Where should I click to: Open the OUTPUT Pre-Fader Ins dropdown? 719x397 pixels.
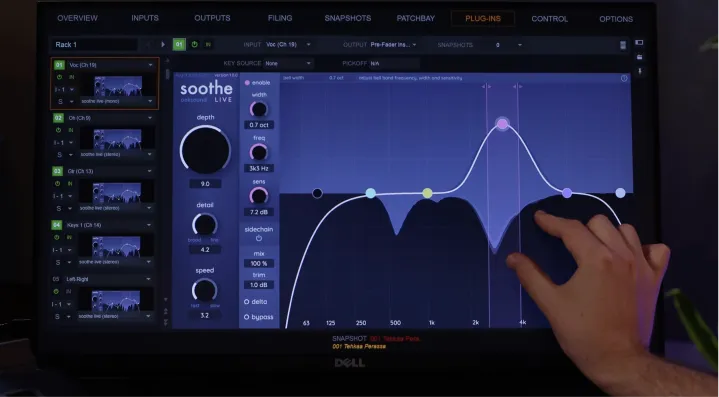click(x=394, y=44)
